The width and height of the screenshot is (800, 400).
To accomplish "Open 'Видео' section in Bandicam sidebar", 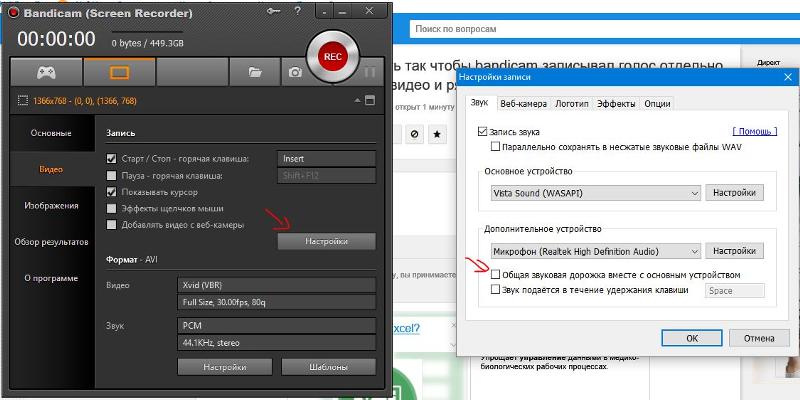I will pos(51,169).
